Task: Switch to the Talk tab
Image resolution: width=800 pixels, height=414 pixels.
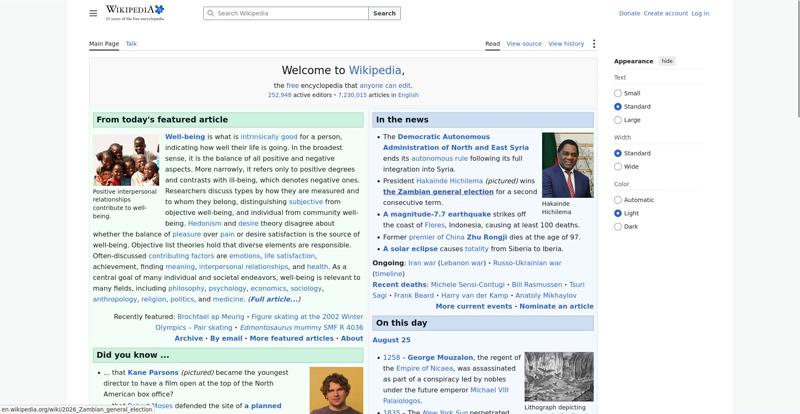Action: click(x=131, y=44)
